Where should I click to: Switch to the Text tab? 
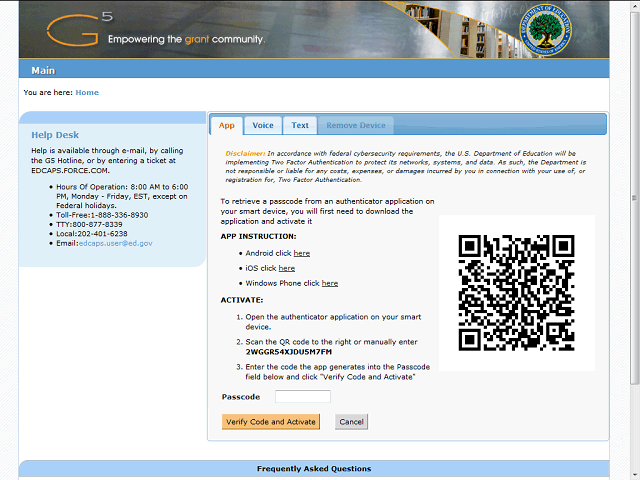point(300,125)
